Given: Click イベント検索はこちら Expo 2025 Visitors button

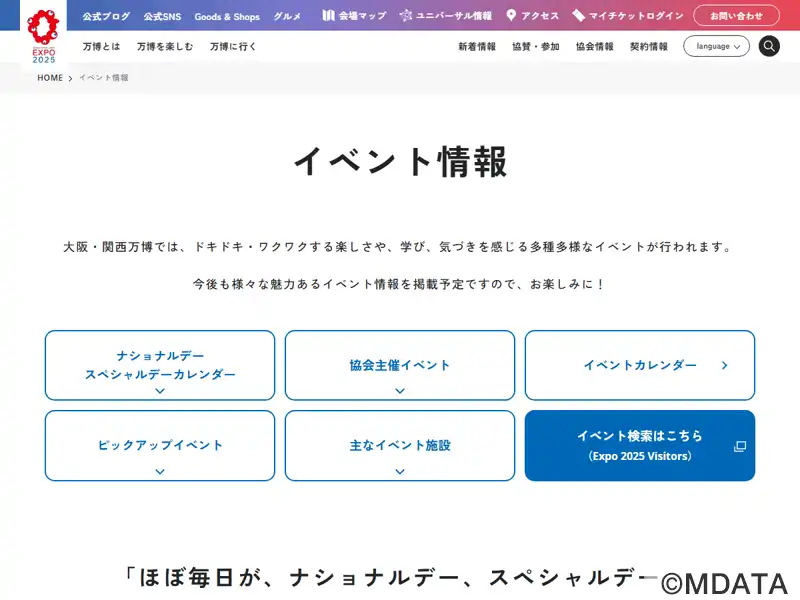Looking at the screenshot, I should (x=640, y=445).
